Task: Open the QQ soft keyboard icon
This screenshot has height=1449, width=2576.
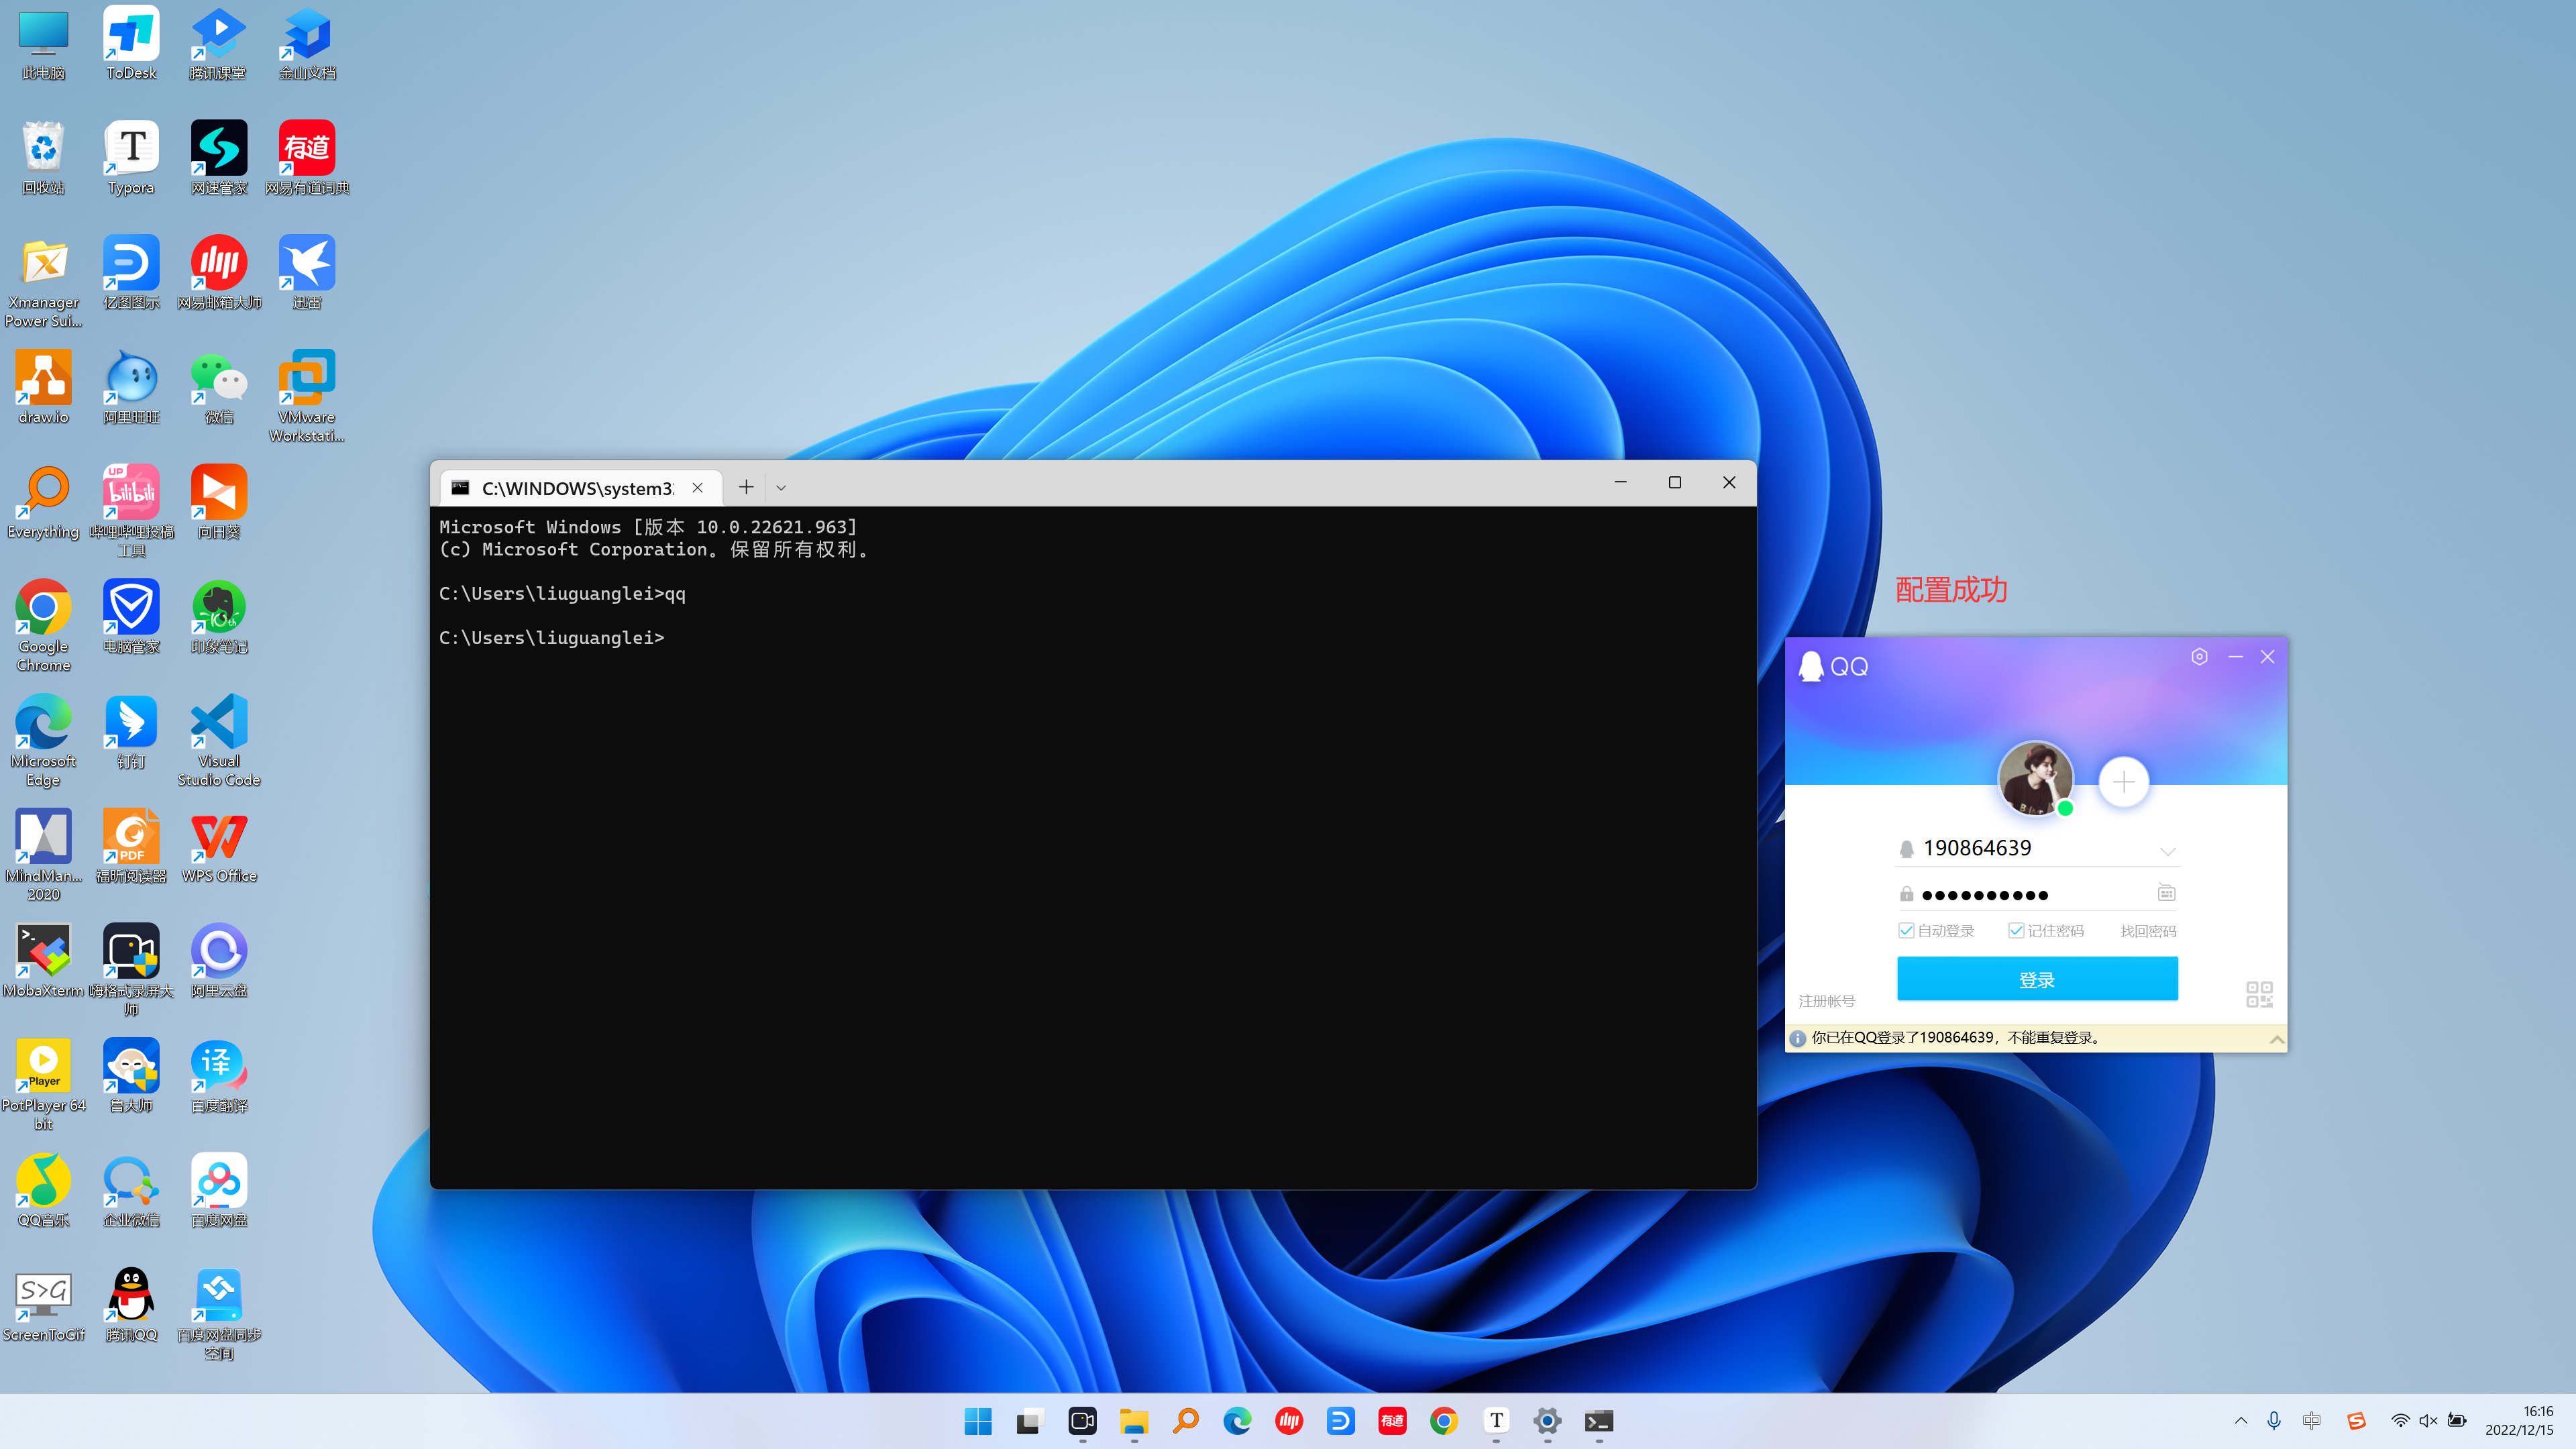Action: [2166, 893]
